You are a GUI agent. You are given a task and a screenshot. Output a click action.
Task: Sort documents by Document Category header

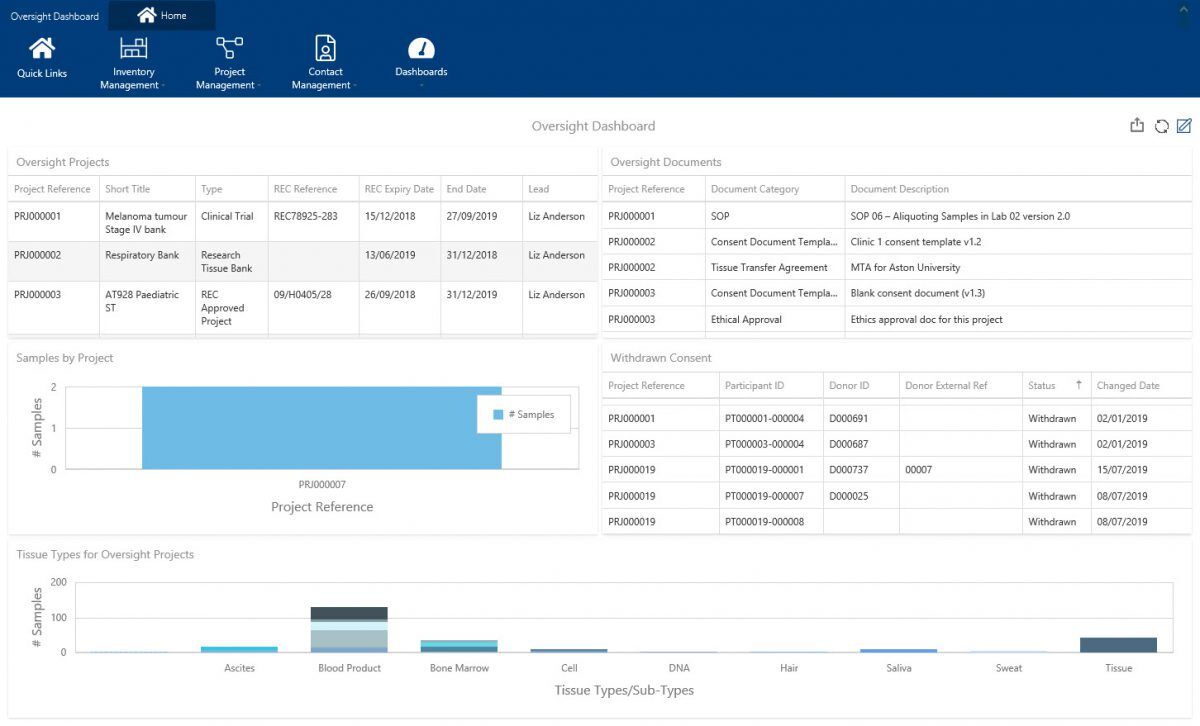point(774,189)
